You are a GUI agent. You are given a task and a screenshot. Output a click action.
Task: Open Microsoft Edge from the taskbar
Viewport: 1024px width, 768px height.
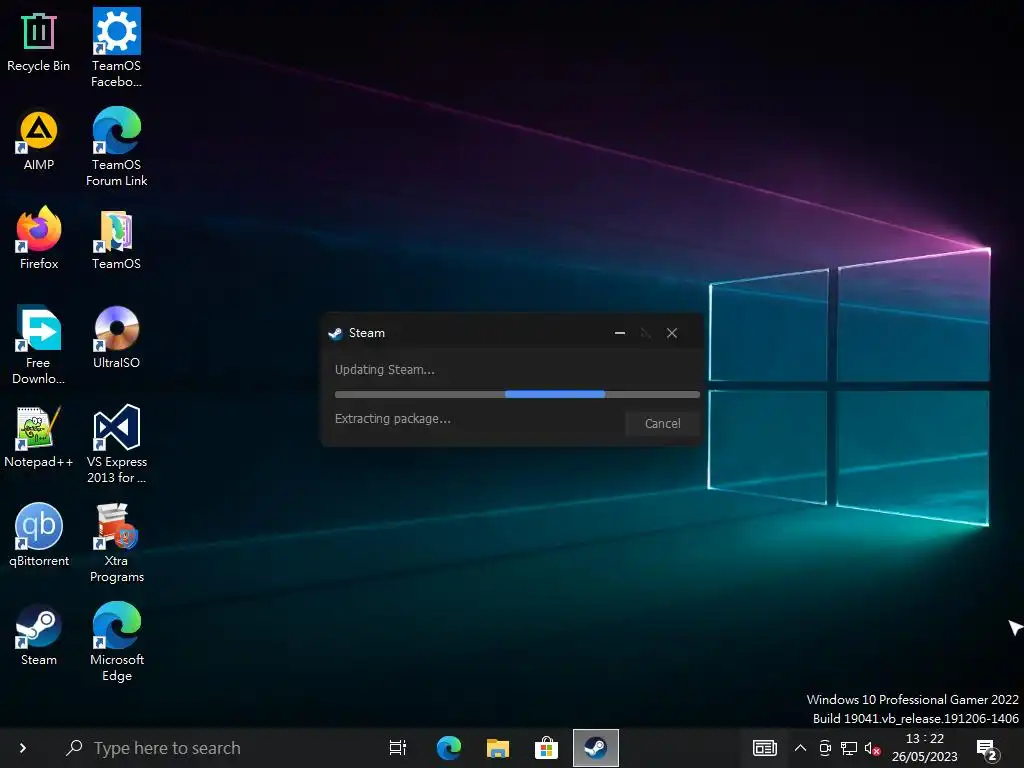(x=449, y=748)
